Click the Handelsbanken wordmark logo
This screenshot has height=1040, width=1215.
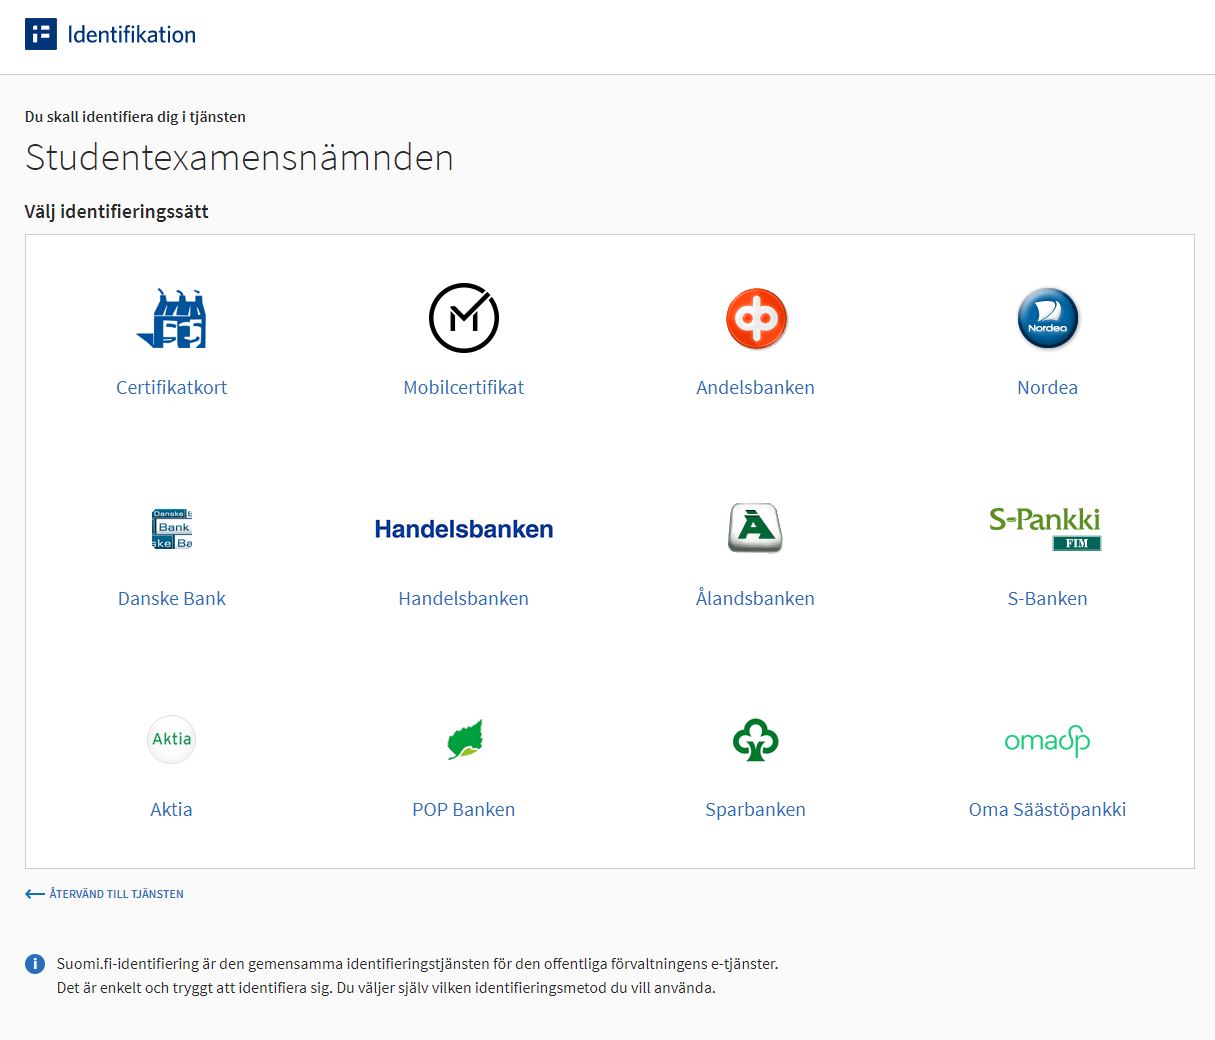pos(464,529)
